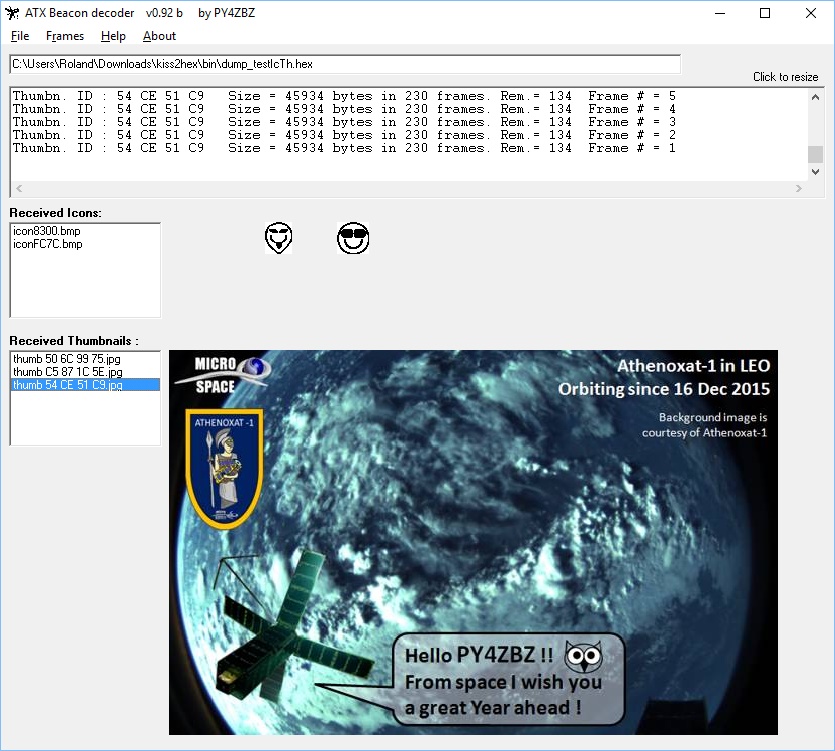The image size is (835, 751).
Task: Click the ATX Beacon decoder title bar icon
Action: tap(14, 13)
